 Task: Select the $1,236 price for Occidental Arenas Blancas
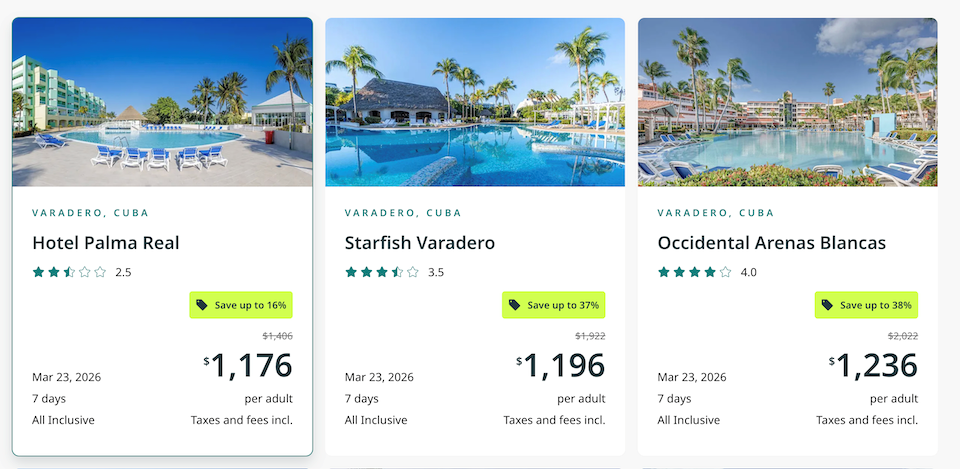pyautogui.click(x=874, y=366)
